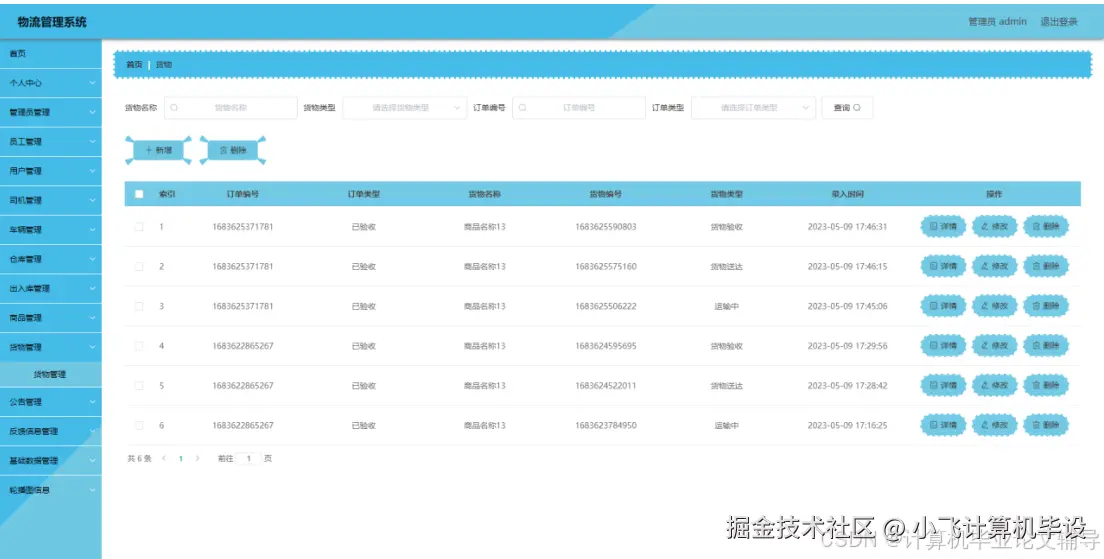
Task: Click the go-to page number input
Action: 248,458
